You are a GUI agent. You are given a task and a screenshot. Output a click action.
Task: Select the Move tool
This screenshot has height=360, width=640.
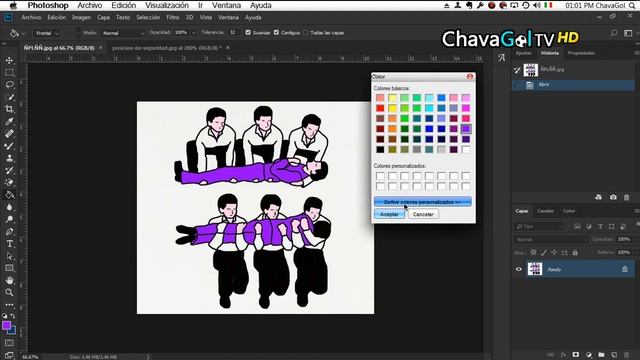click(9, 60)
